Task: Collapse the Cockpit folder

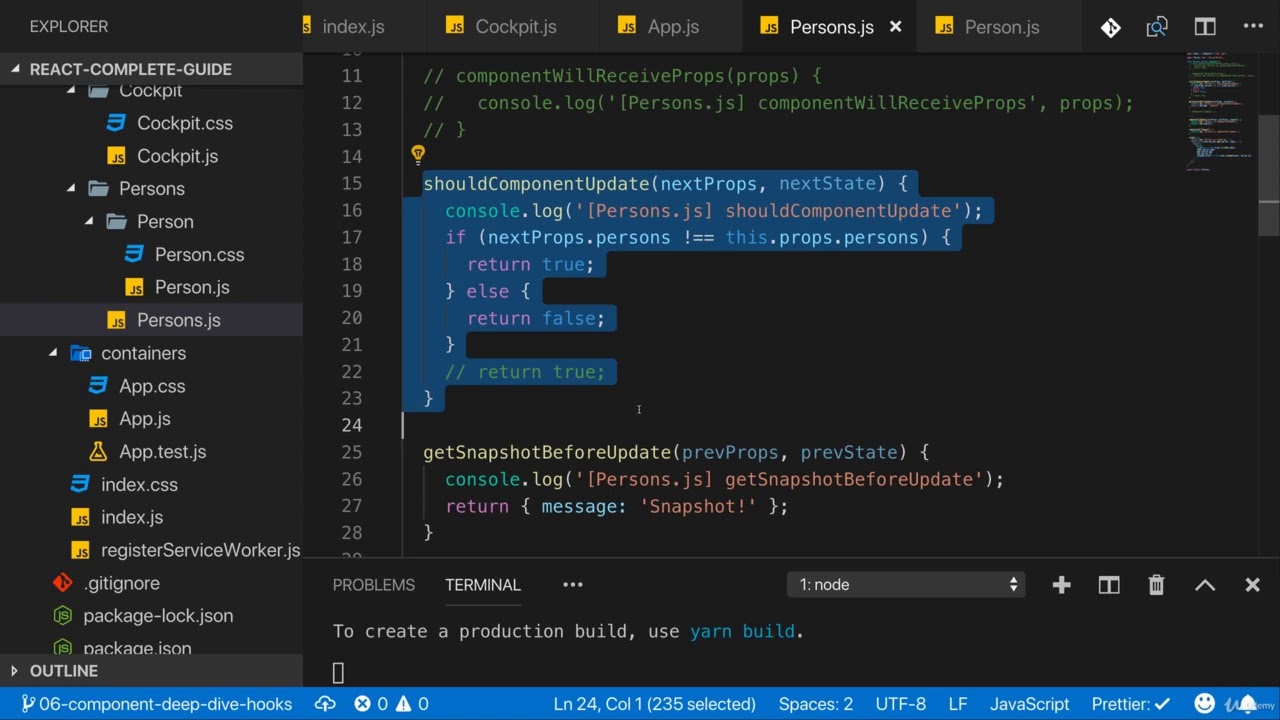Action: (x=71, y=90)
